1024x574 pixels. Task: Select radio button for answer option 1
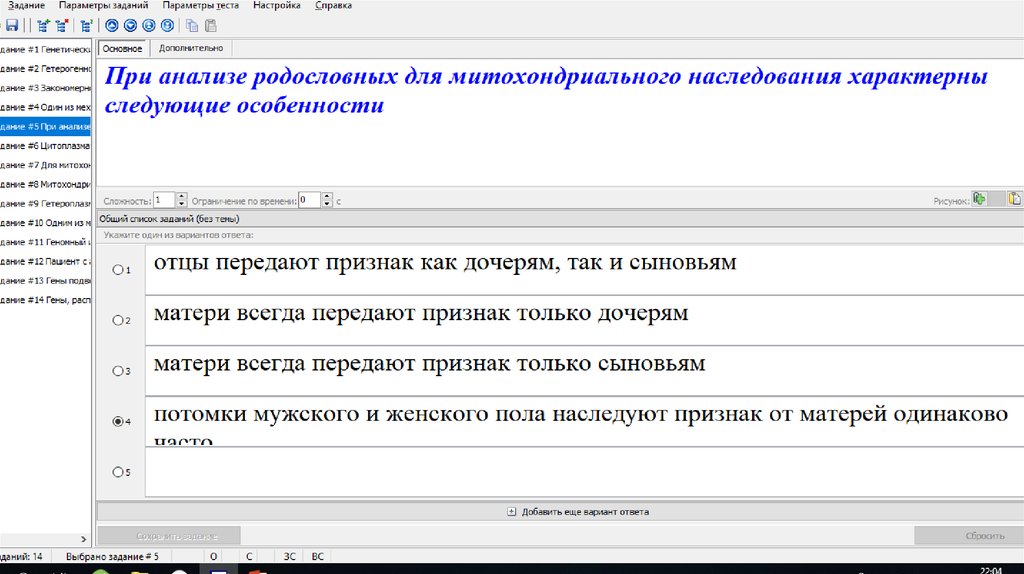pos(119,270)
